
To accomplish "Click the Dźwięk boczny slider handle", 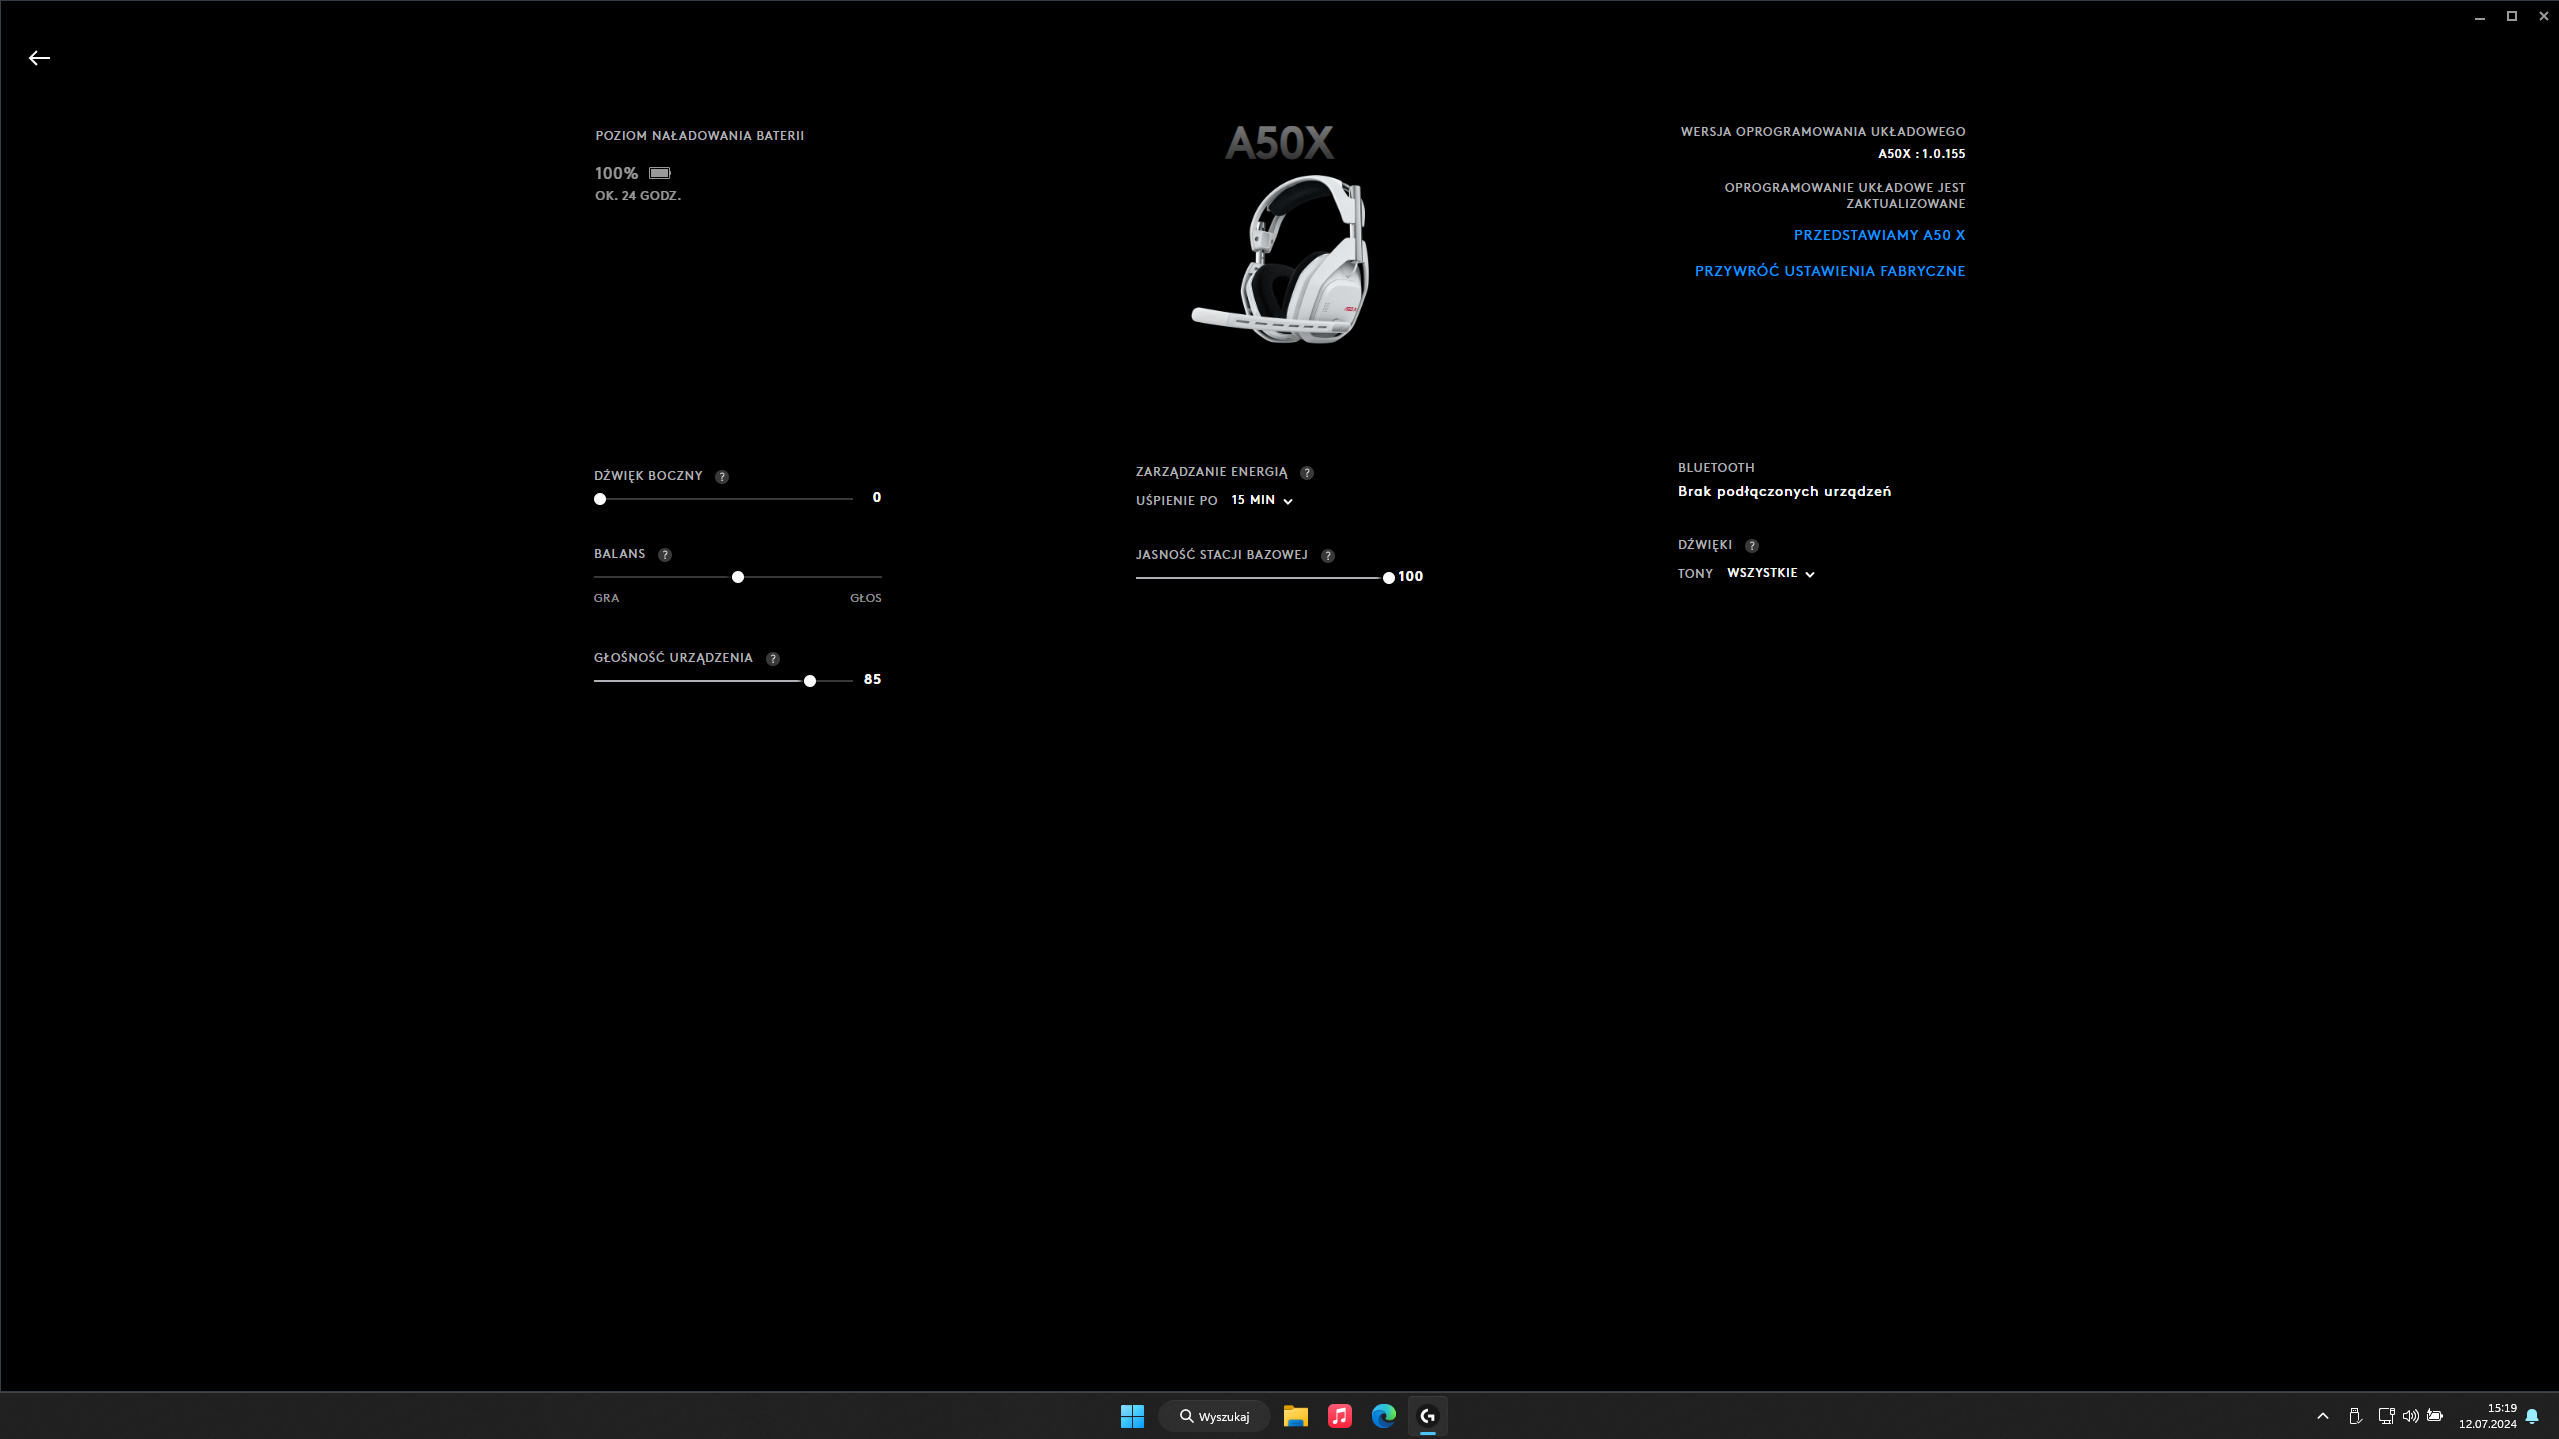I will tap(600, 499).
